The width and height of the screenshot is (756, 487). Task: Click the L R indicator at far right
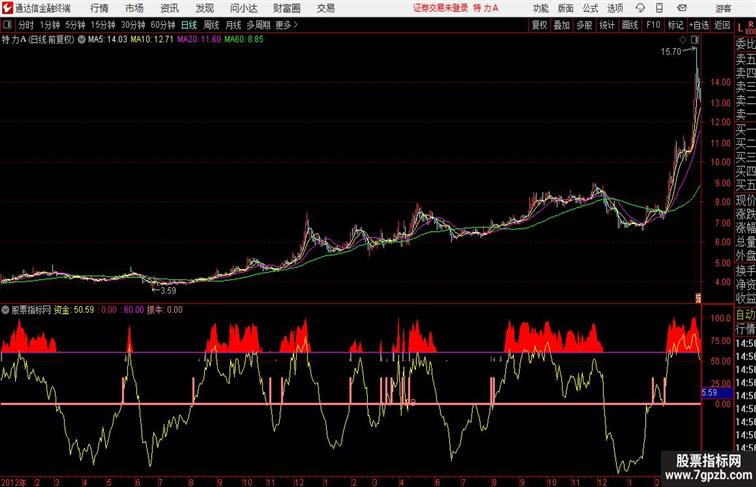(x=745, y=27)
